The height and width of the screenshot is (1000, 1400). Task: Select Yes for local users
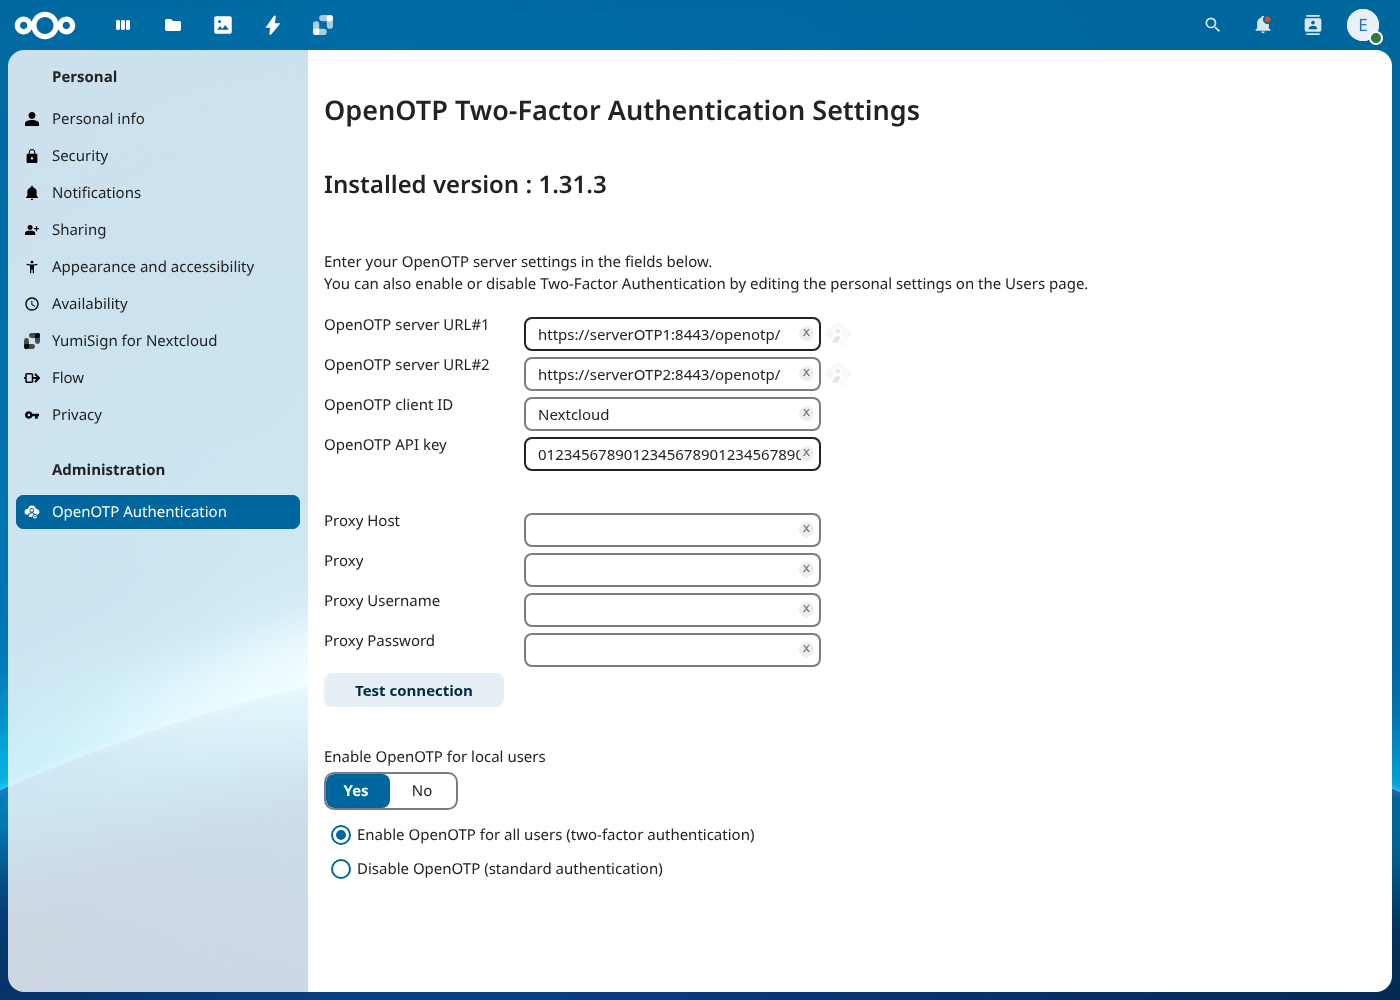click(x=357, y=791)
